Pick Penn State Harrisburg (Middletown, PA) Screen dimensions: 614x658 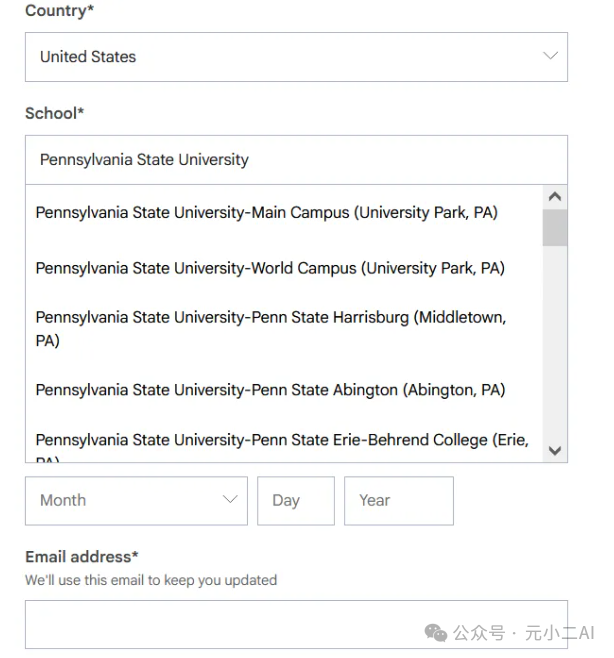pos(270,328)
